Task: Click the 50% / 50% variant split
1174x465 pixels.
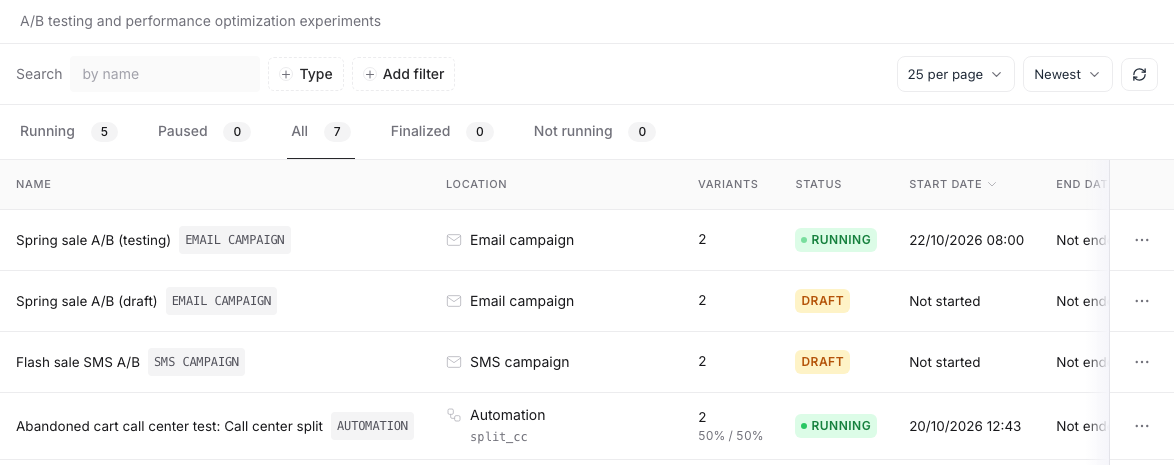Action: (x=730, y=436)
